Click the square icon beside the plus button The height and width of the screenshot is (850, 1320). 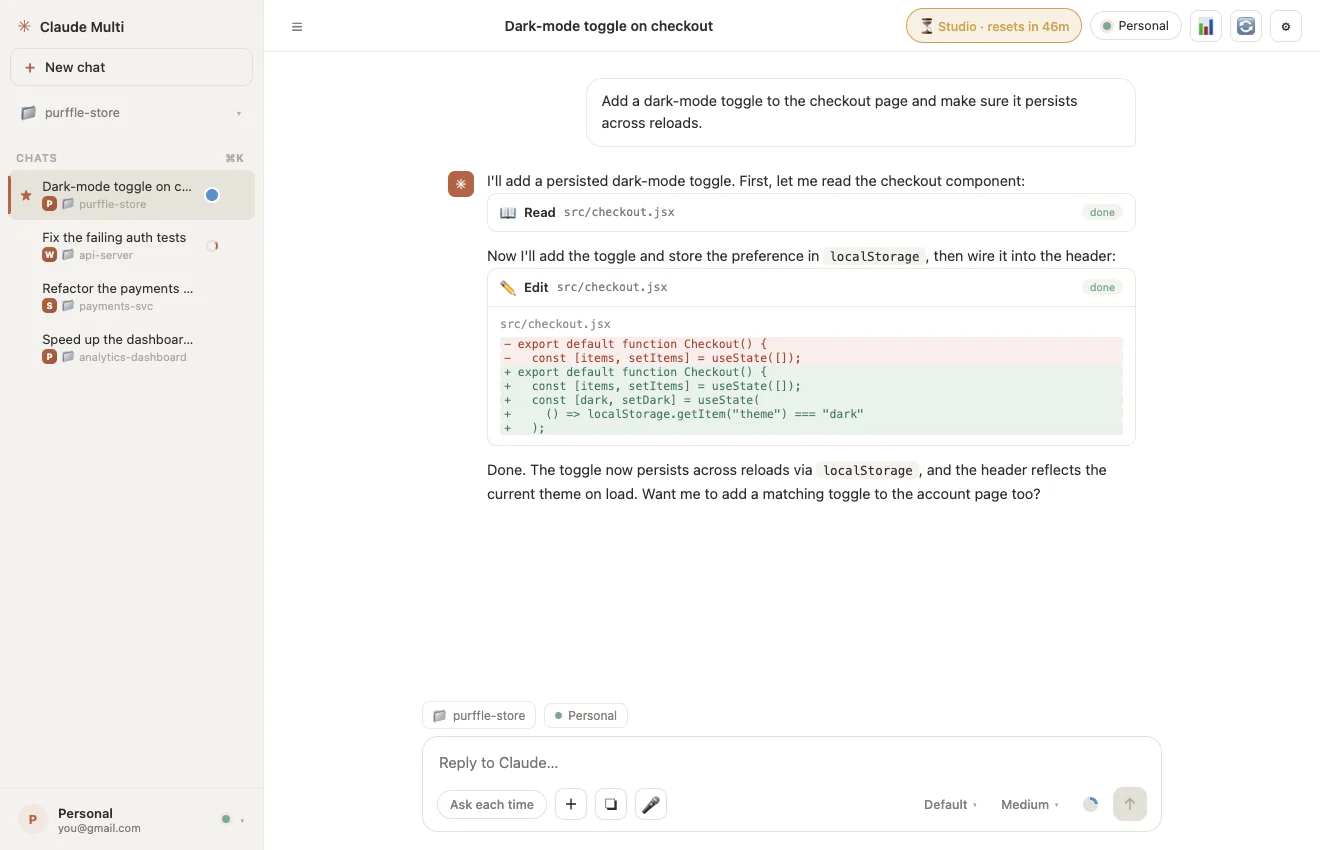pos(611,804)
